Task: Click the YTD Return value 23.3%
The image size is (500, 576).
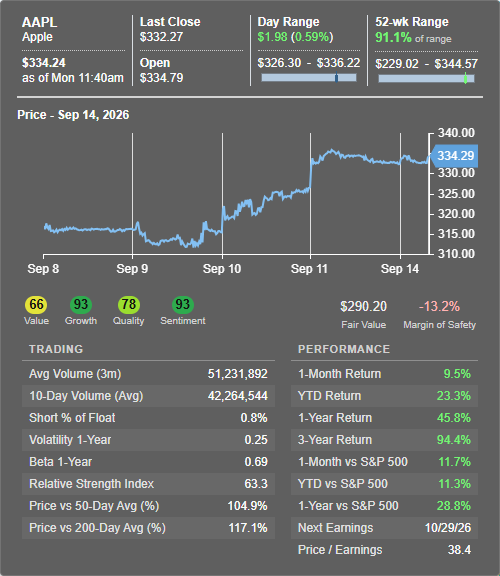Action: (x=454, y=396)
